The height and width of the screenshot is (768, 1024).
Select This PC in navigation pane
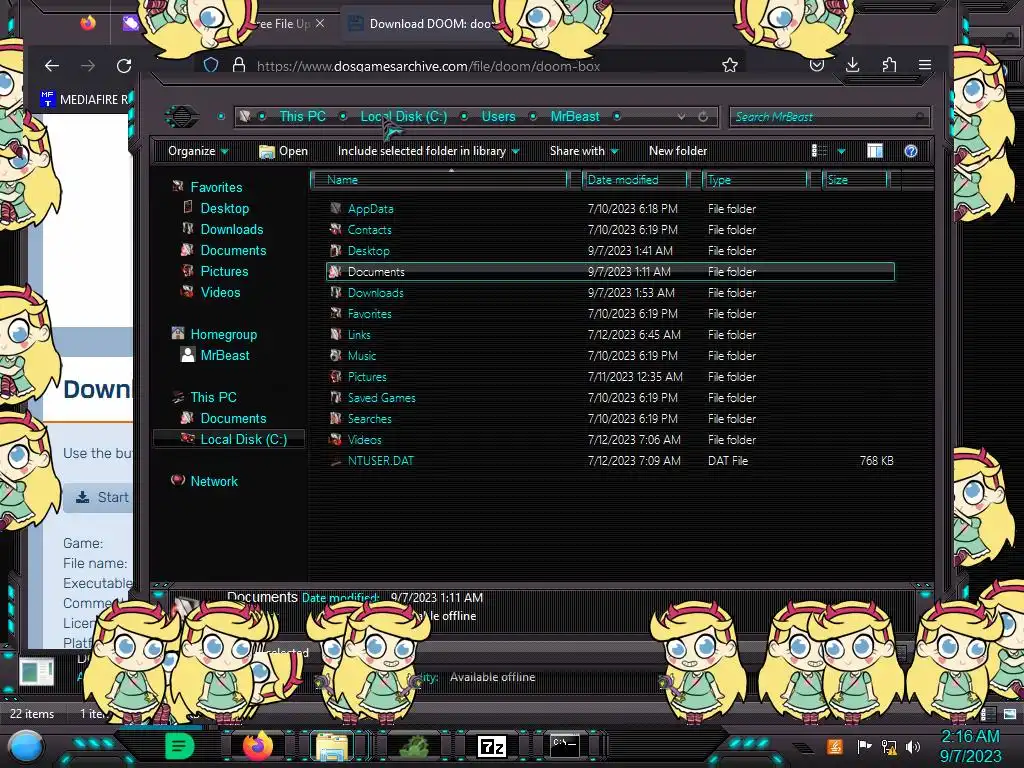coord(213,397)
